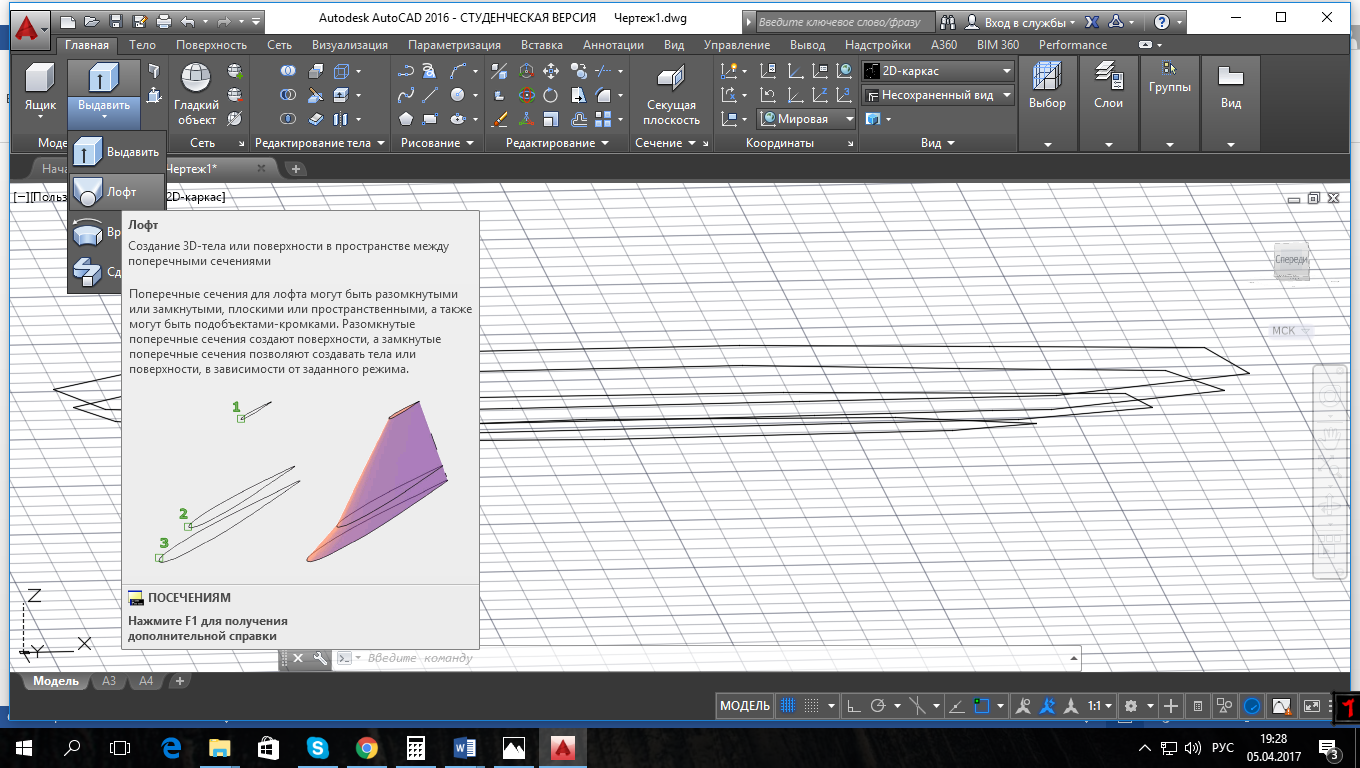
Task: Select the Line drawing tool
Action: click(431, 95)
